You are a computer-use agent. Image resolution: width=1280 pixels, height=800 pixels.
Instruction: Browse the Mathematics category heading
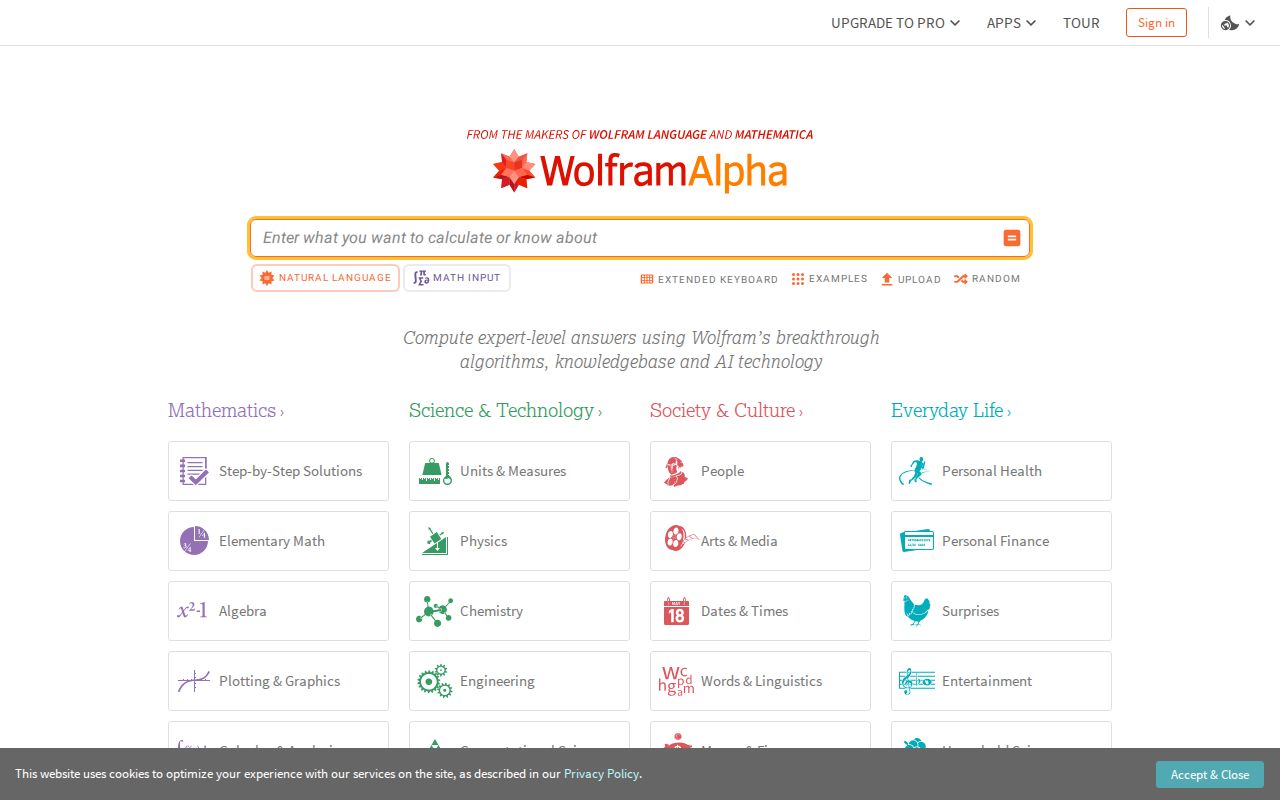225,410
